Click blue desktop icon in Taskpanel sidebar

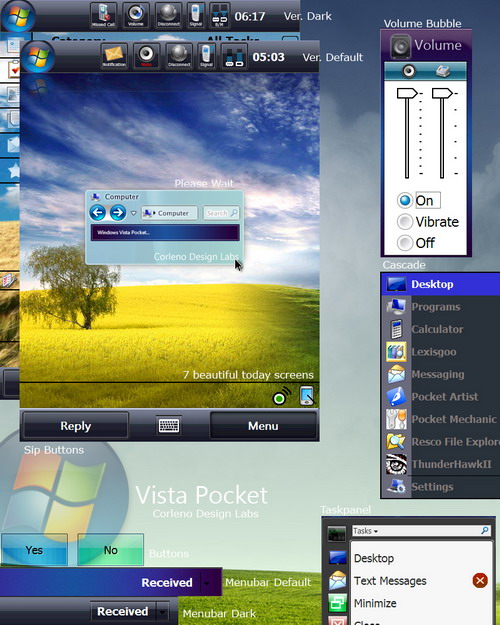337,557
